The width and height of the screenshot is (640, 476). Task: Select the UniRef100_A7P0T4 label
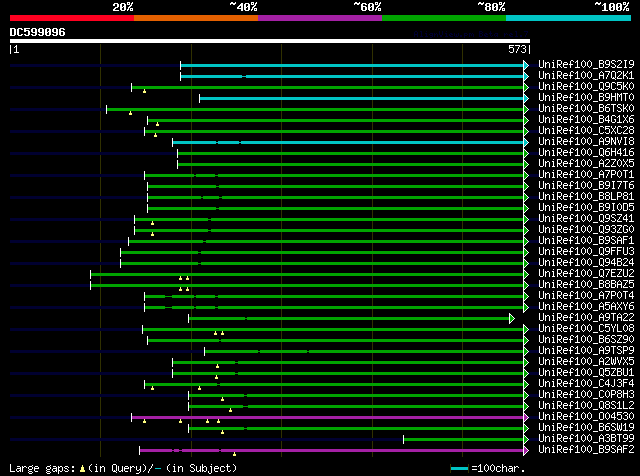[x=586, y=296]
